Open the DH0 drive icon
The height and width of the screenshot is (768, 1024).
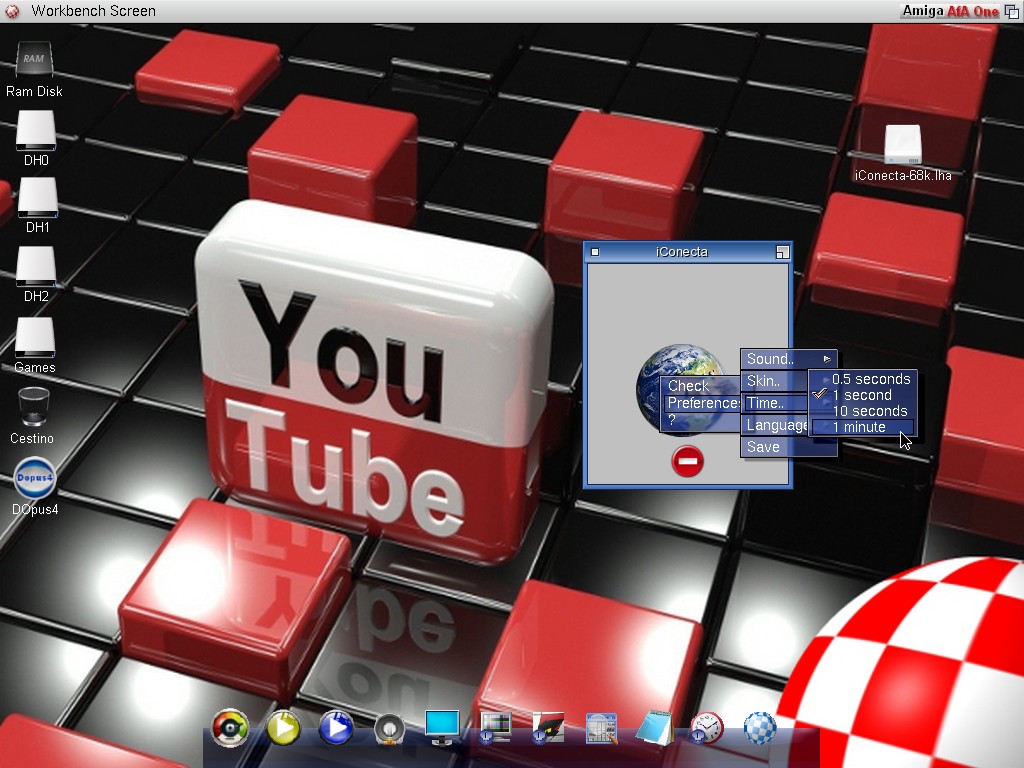(x=36, y=132)
